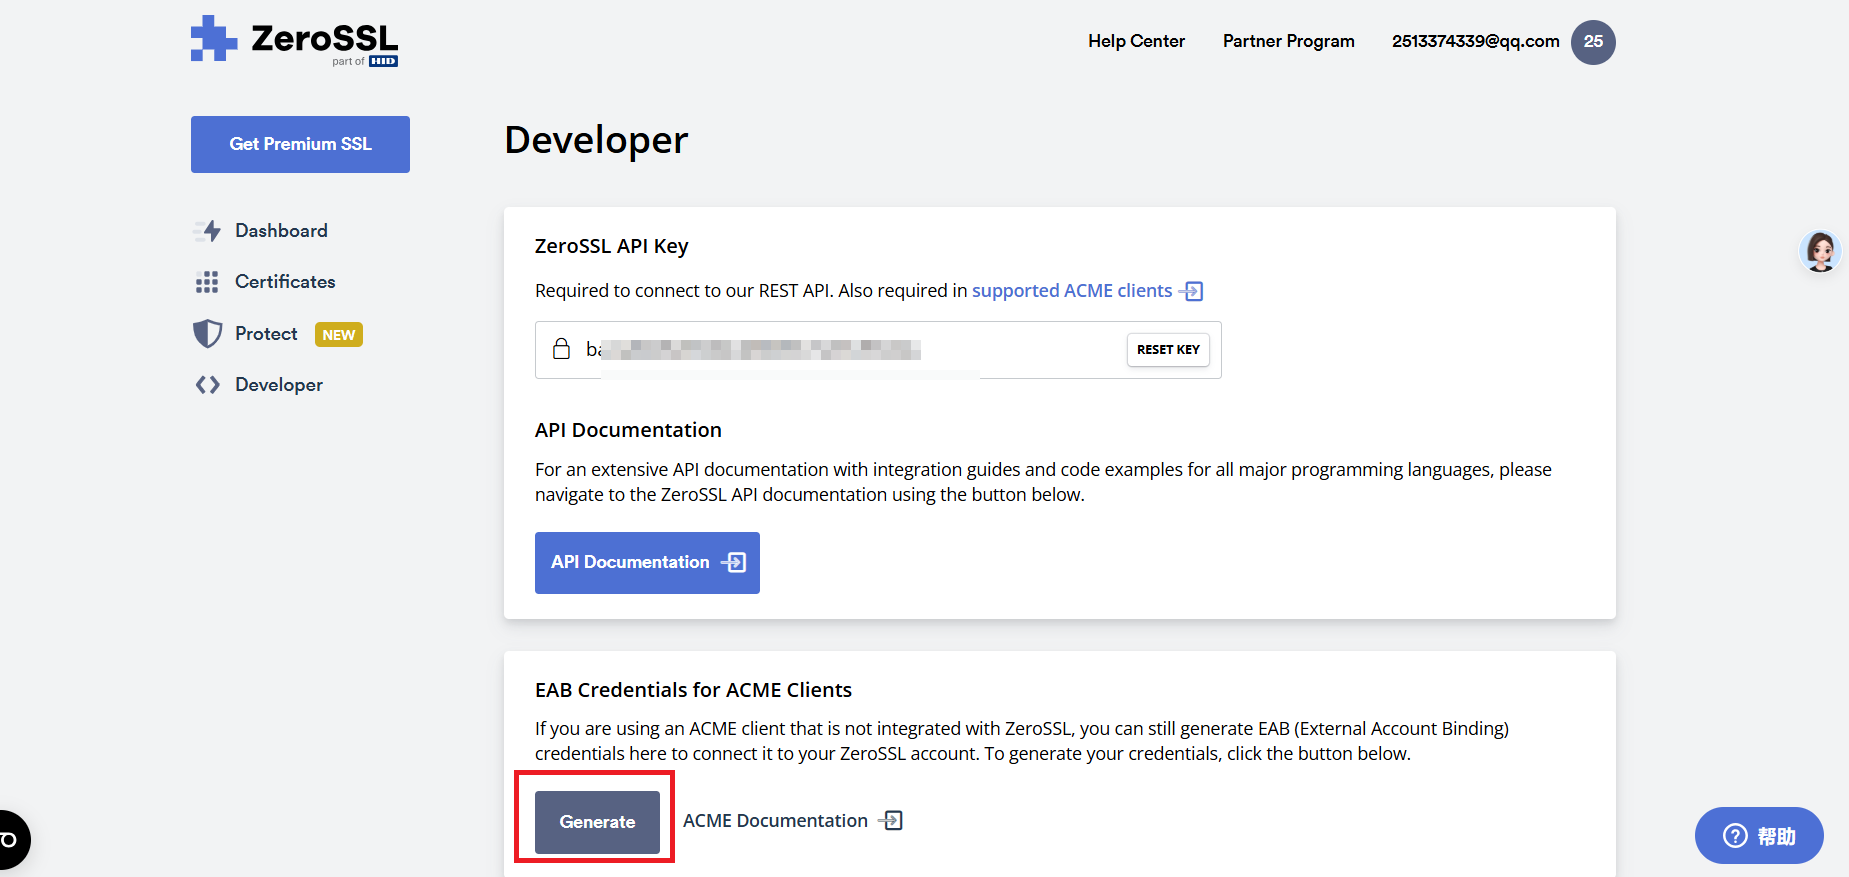The height and width of the screenshot is (877, 1849).
Task: Open the Partner Program page
Action: click(x=1288, y=41)
